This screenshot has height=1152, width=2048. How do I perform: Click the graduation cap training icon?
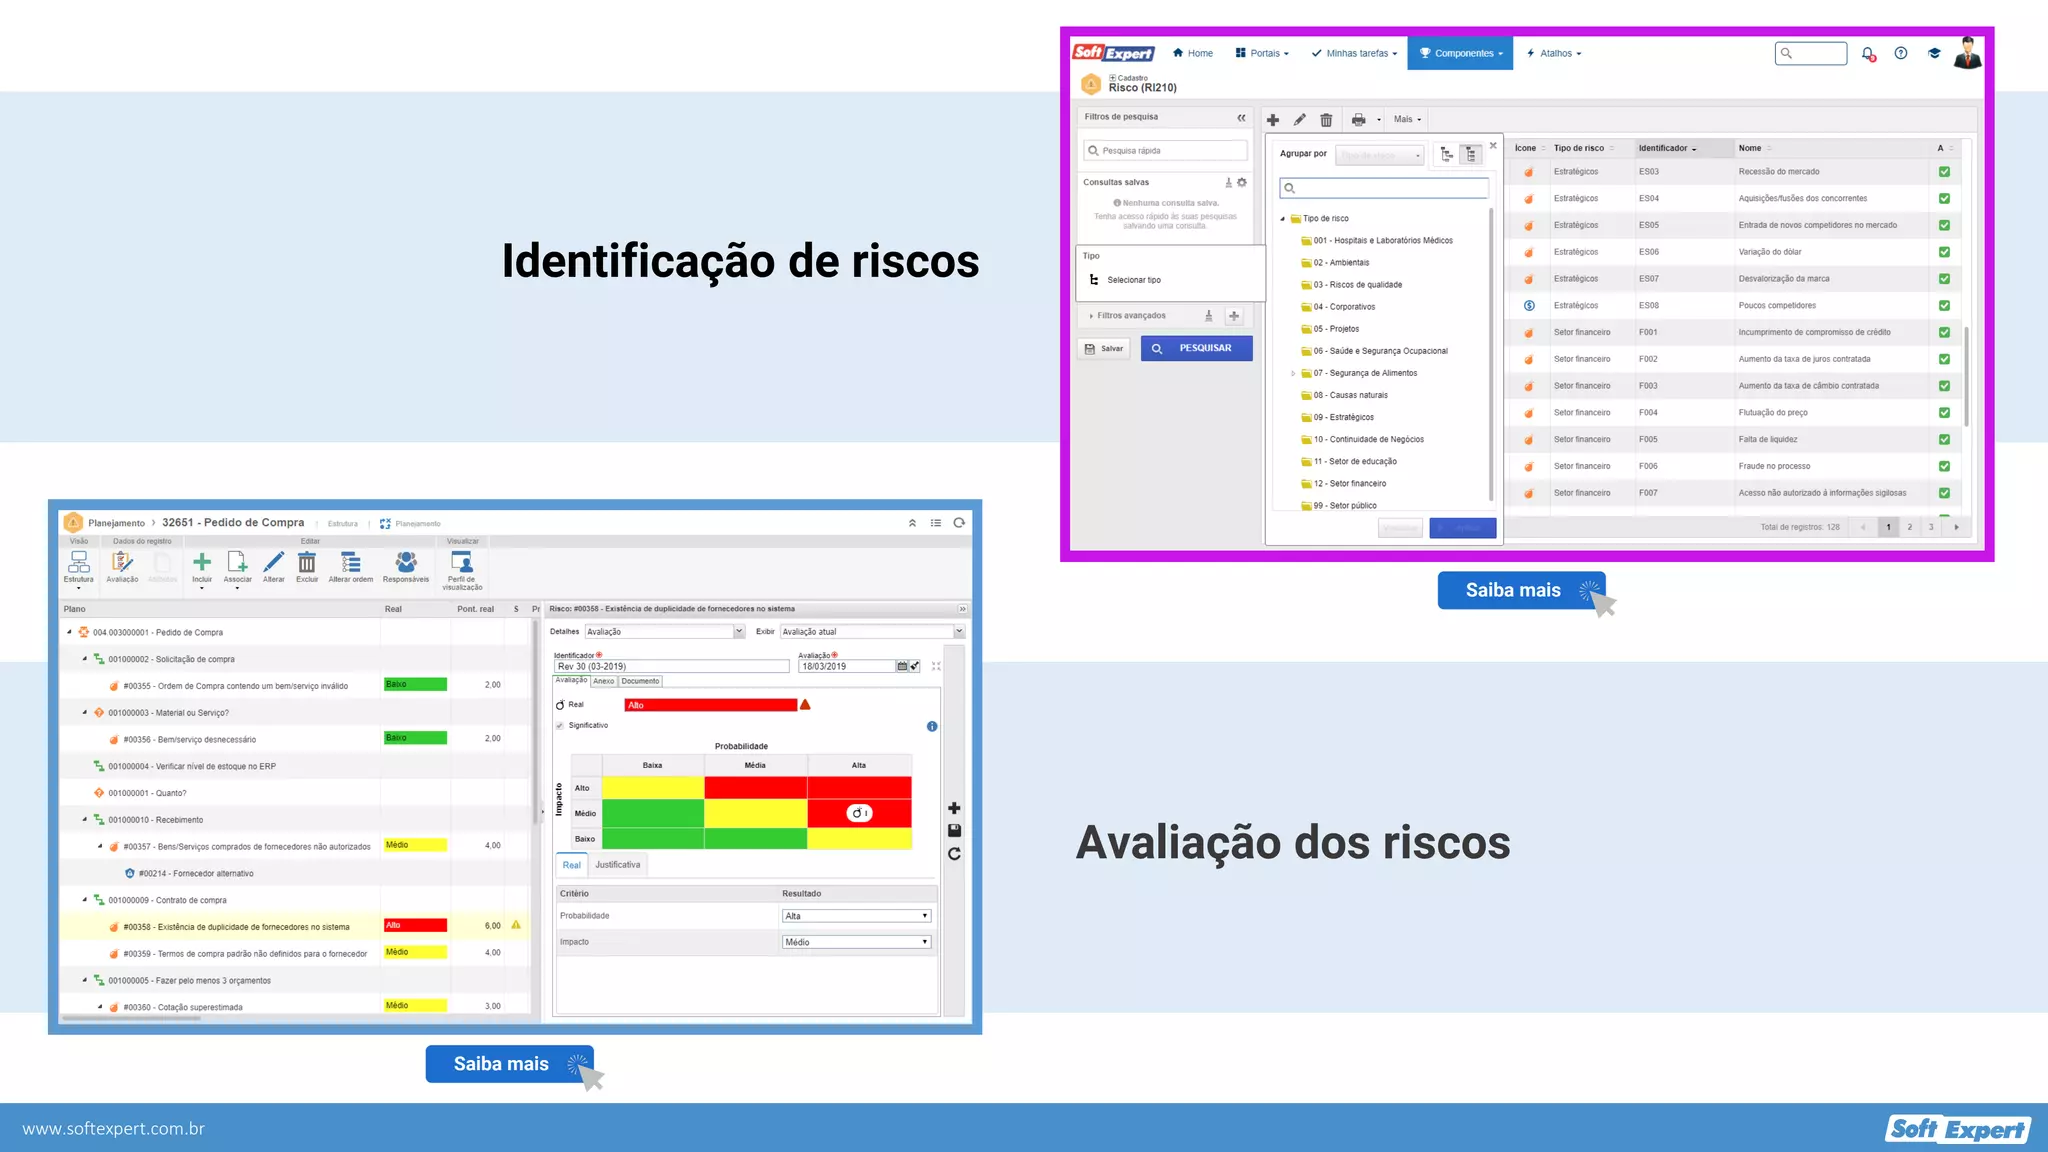(1934, 54)
